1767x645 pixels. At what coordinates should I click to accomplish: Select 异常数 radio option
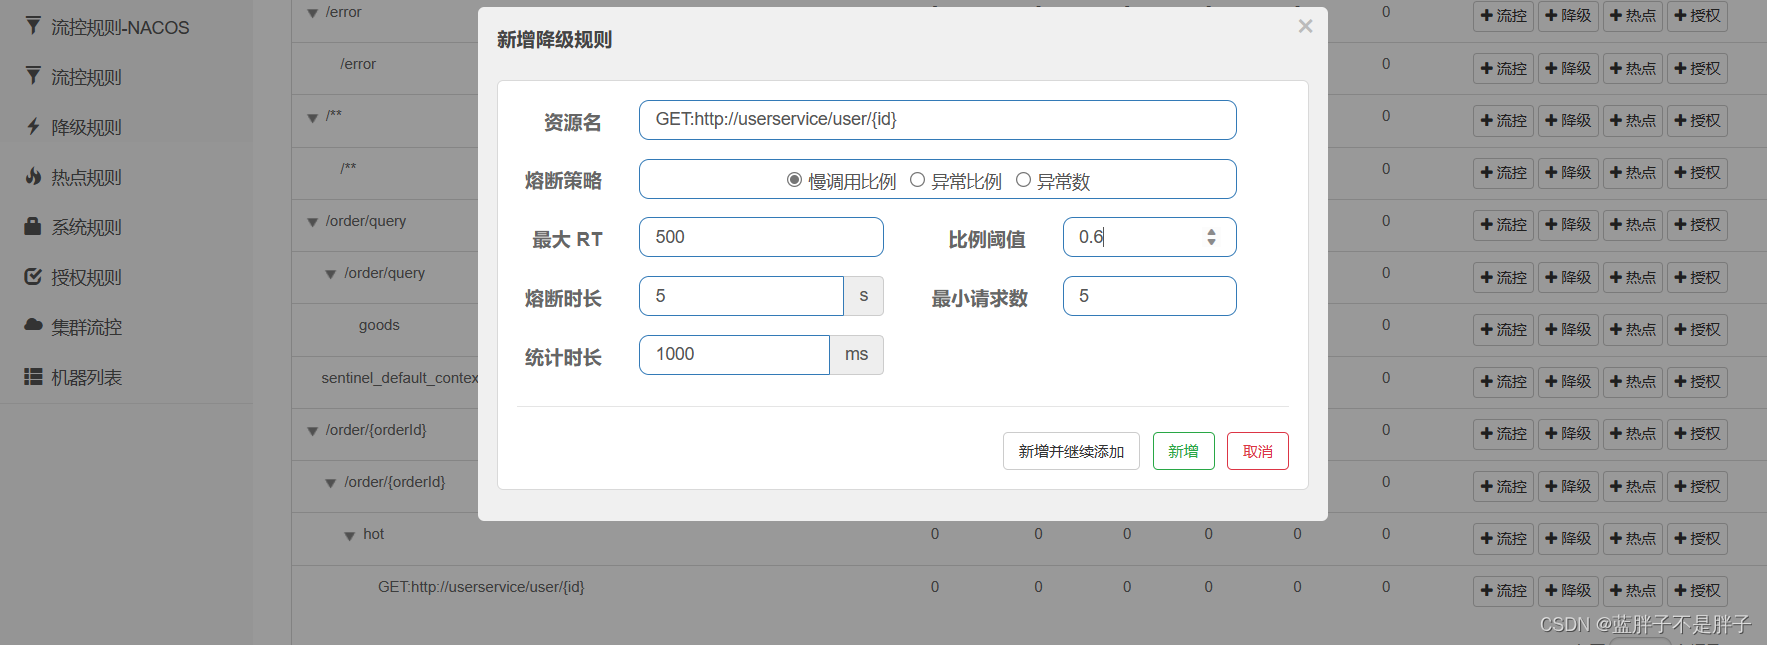1023,180
